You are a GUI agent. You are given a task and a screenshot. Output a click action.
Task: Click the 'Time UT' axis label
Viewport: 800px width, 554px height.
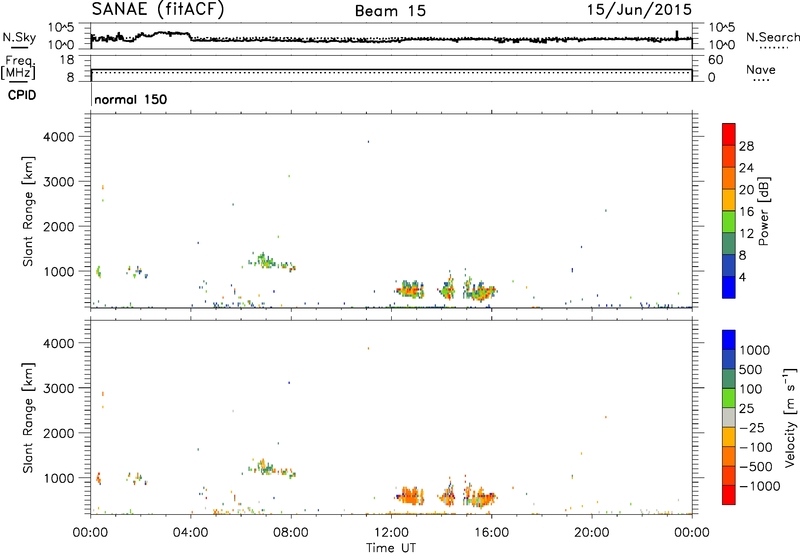[391, 548]
